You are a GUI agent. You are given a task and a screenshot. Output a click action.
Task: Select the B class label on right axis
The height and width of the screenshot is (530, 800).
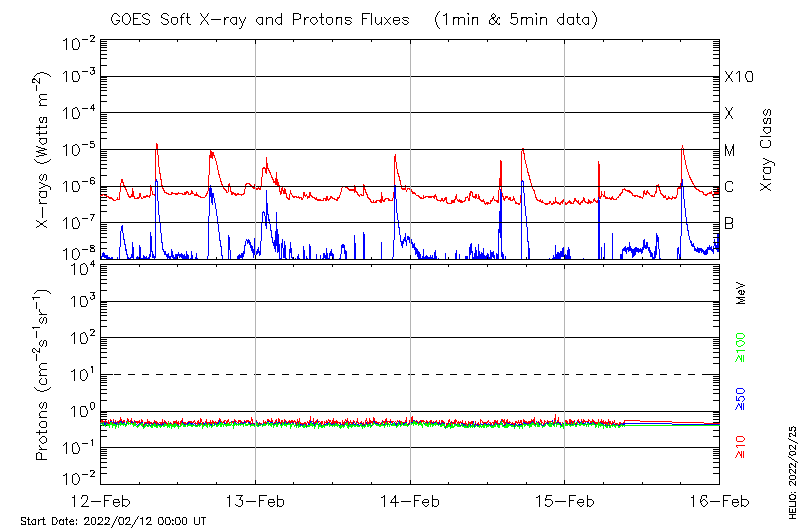click(729, 223)
